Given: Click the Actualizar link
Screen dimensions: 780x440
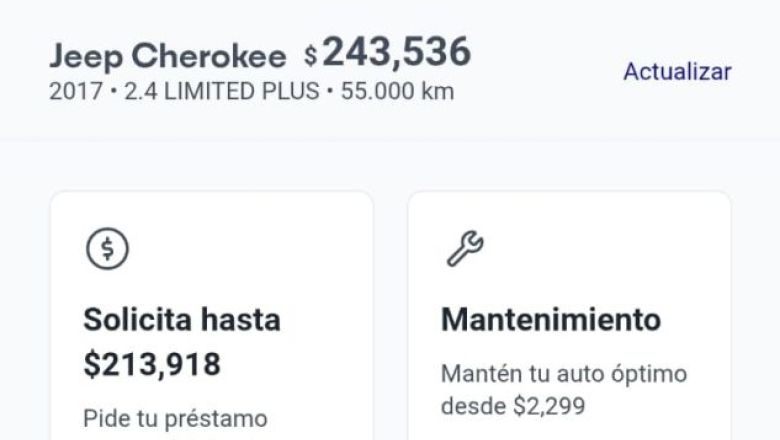Looking at the screenshot, I should click(677, 72).
